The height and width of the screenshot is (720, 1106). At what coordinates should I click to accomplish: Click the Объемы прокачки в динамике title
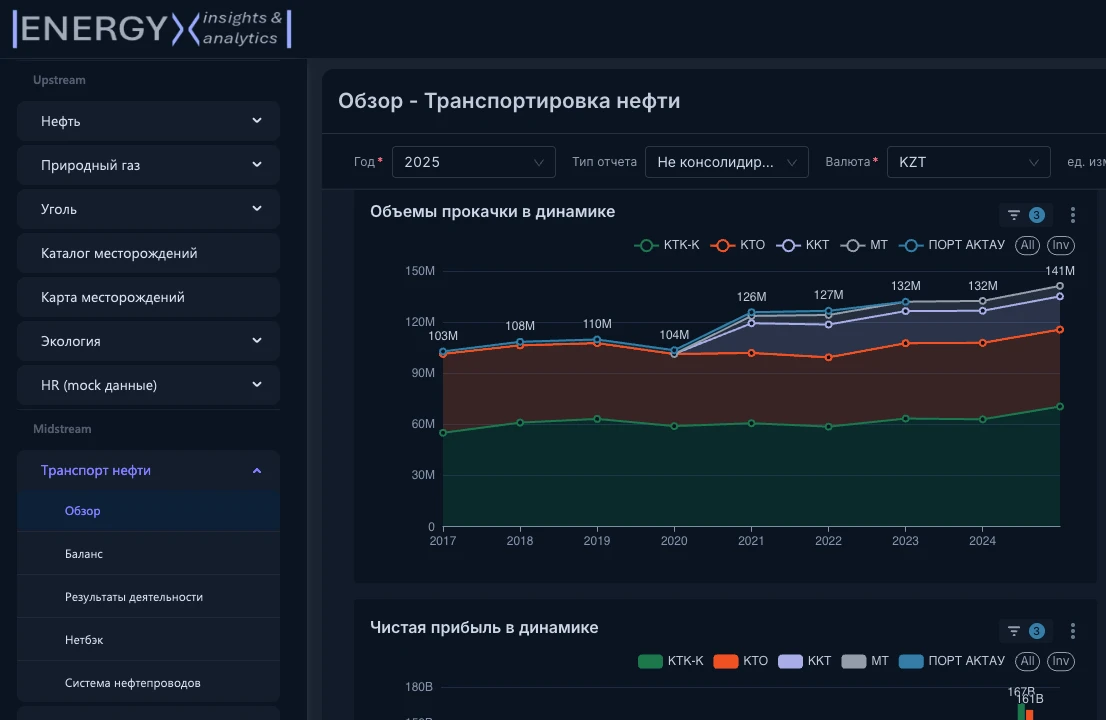coord(492,212)
